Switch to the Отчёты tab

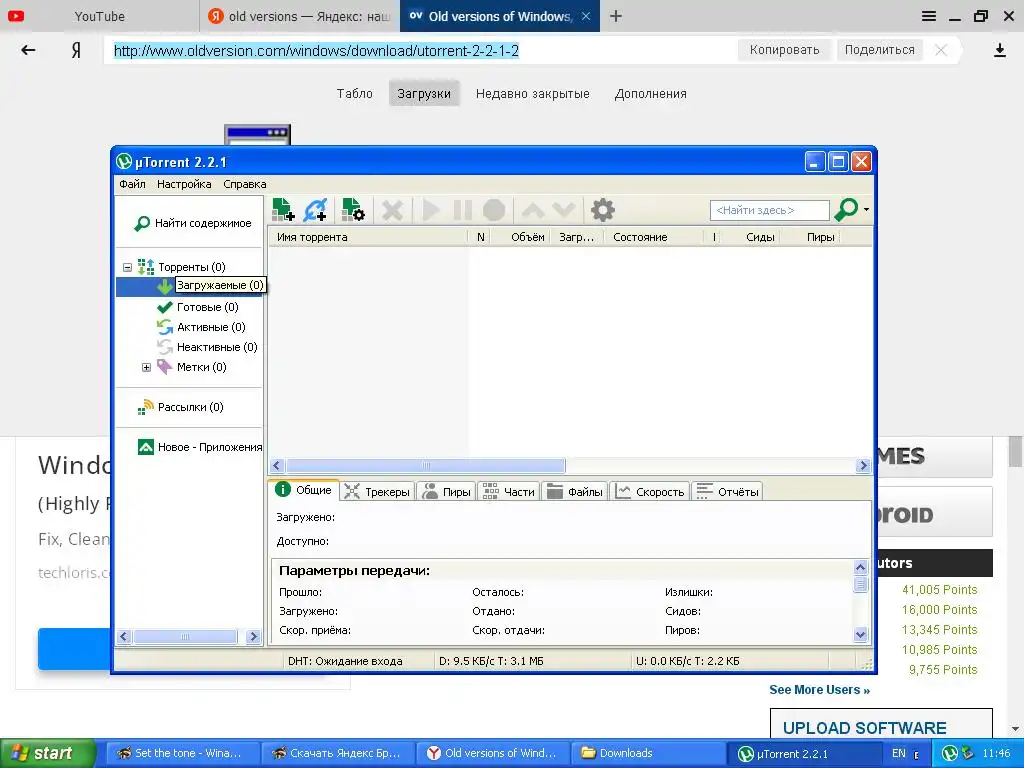(727, 492)
